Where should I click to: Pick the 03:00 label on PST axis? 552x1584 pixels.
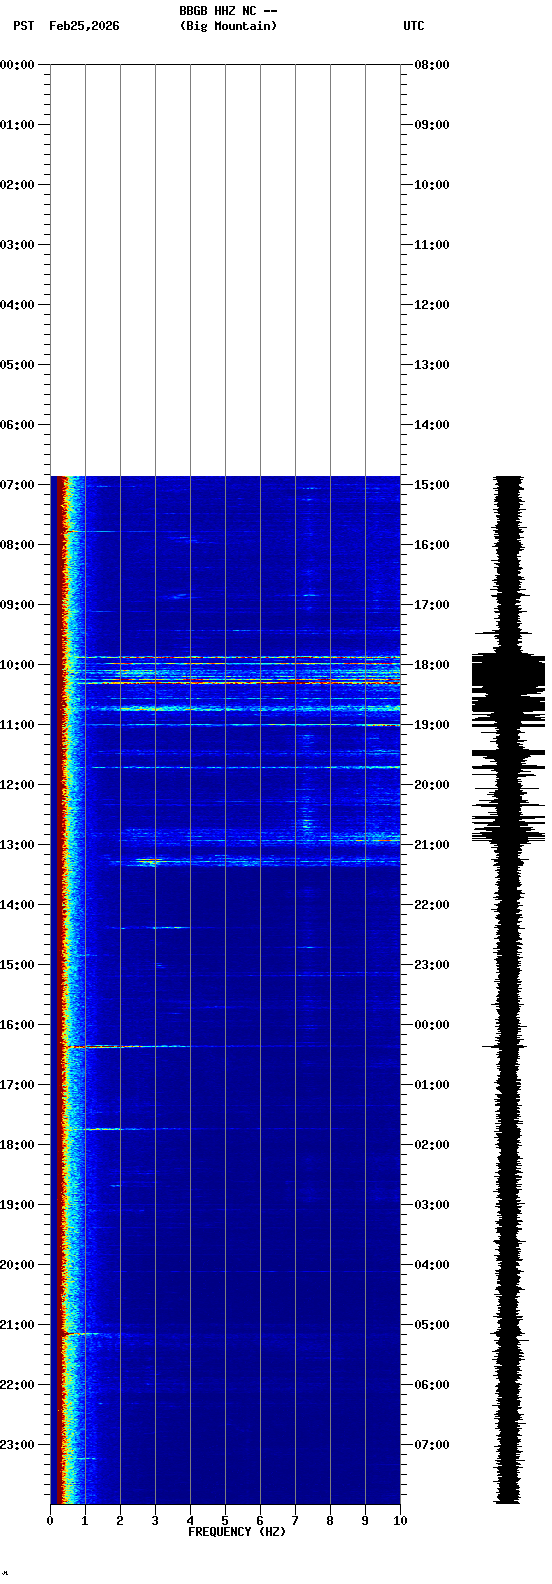pyautogui.click(x=18, y=245)
